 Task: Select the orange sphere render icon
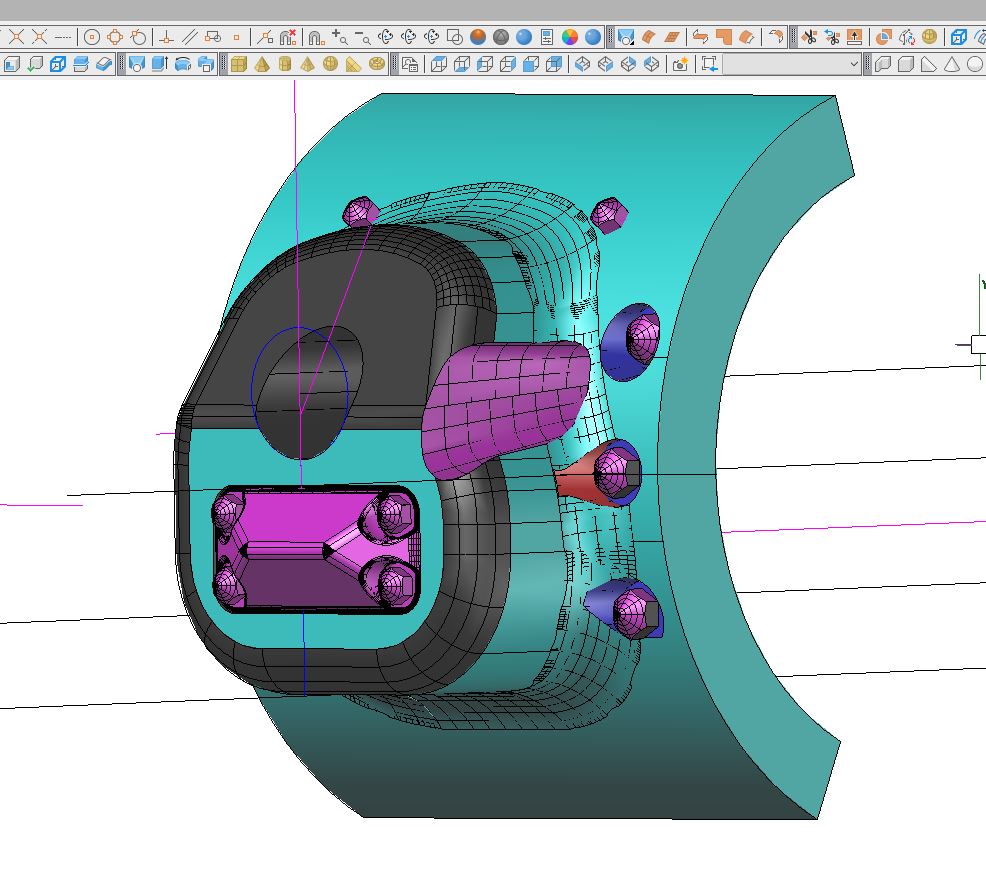478,38
